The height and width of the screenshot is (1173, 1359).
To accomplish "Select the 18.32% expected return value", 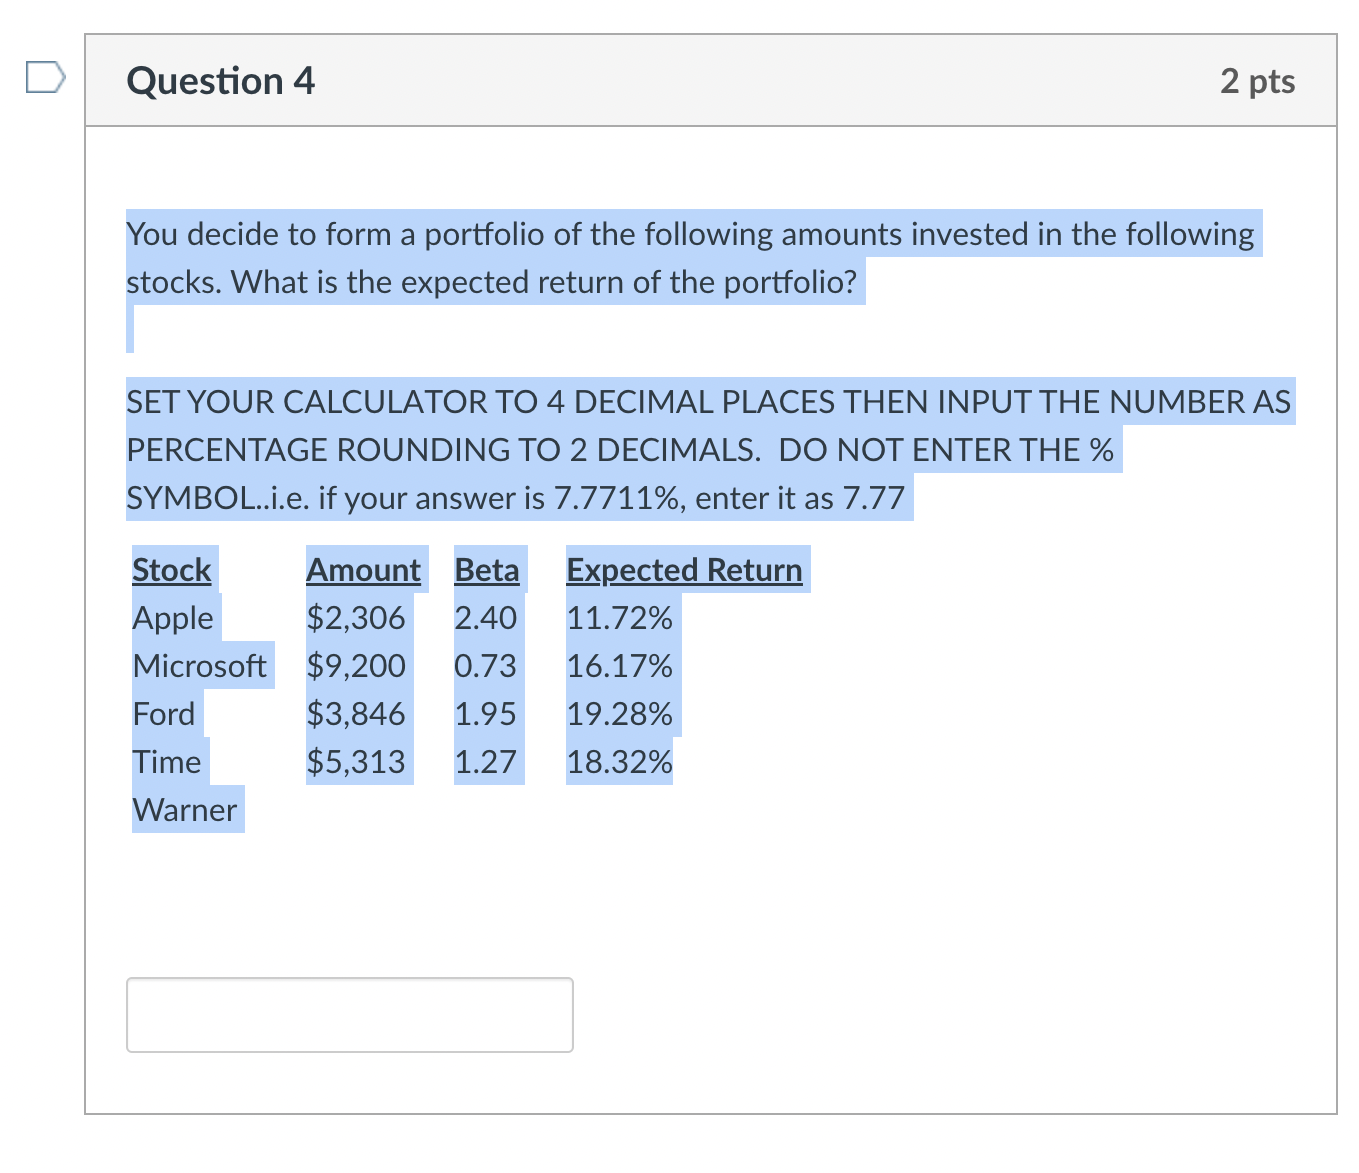I will (x=619, y=762).
